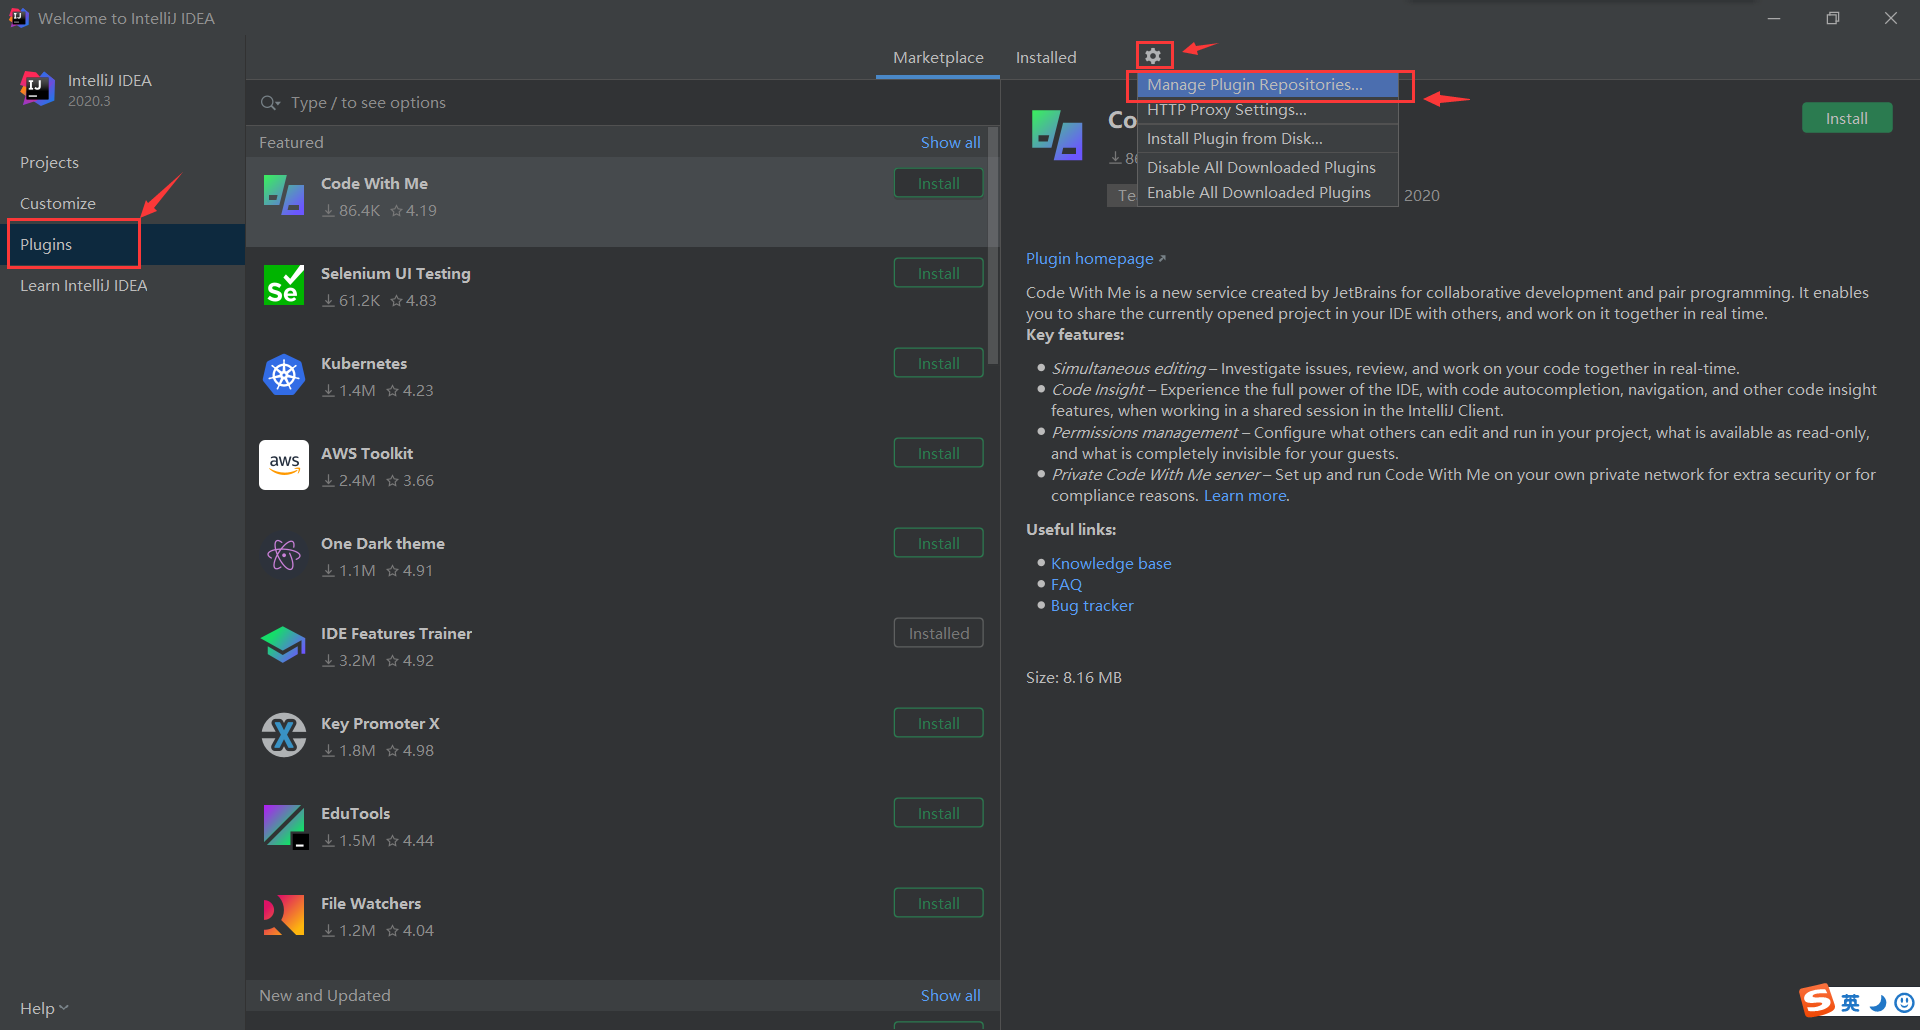1920x1030 pixels.
Task: Click the Sogou input method tray icon
Action: [x=1817, y=1000]
